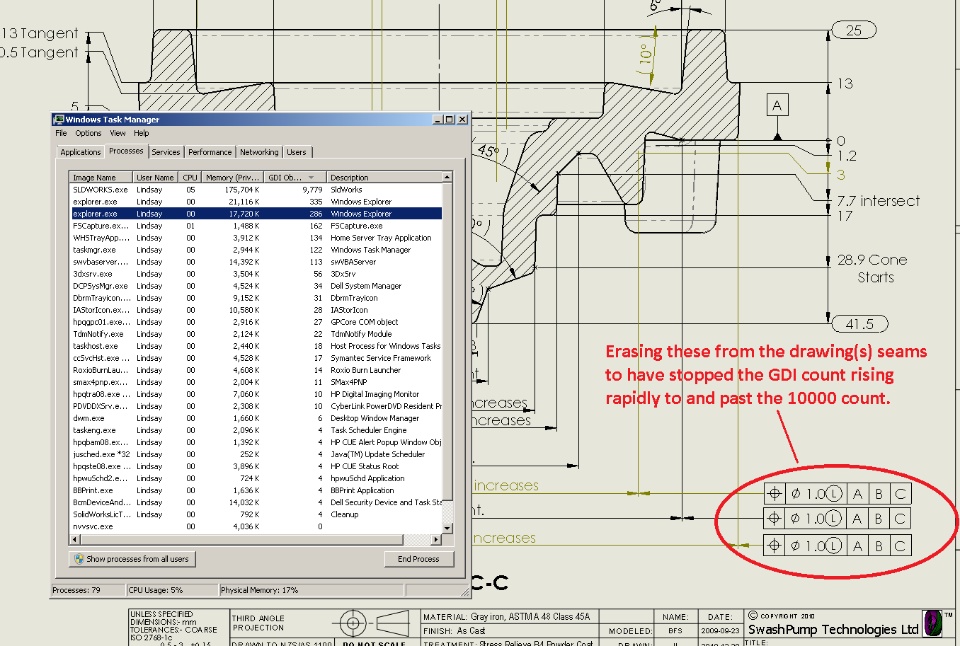The width and height of the screenshot is (960, 646).
Task: Select the TdmNotify.exe process row
Action: (255, 334)
